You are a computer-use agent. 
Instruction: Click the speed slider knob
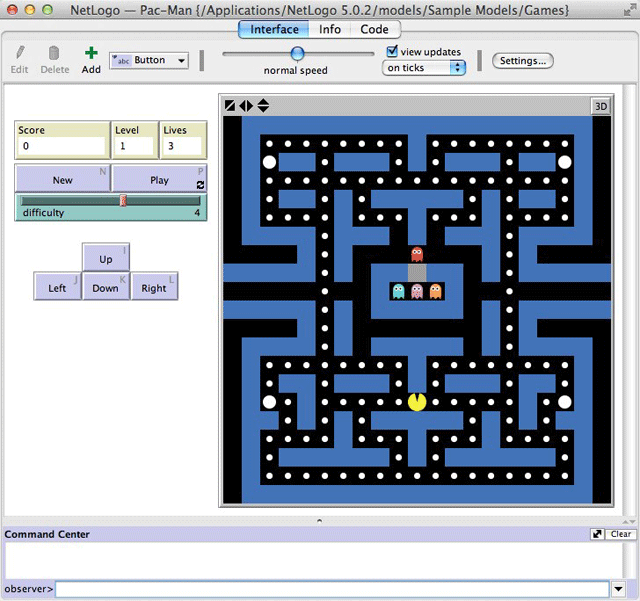tap(297, 53)
